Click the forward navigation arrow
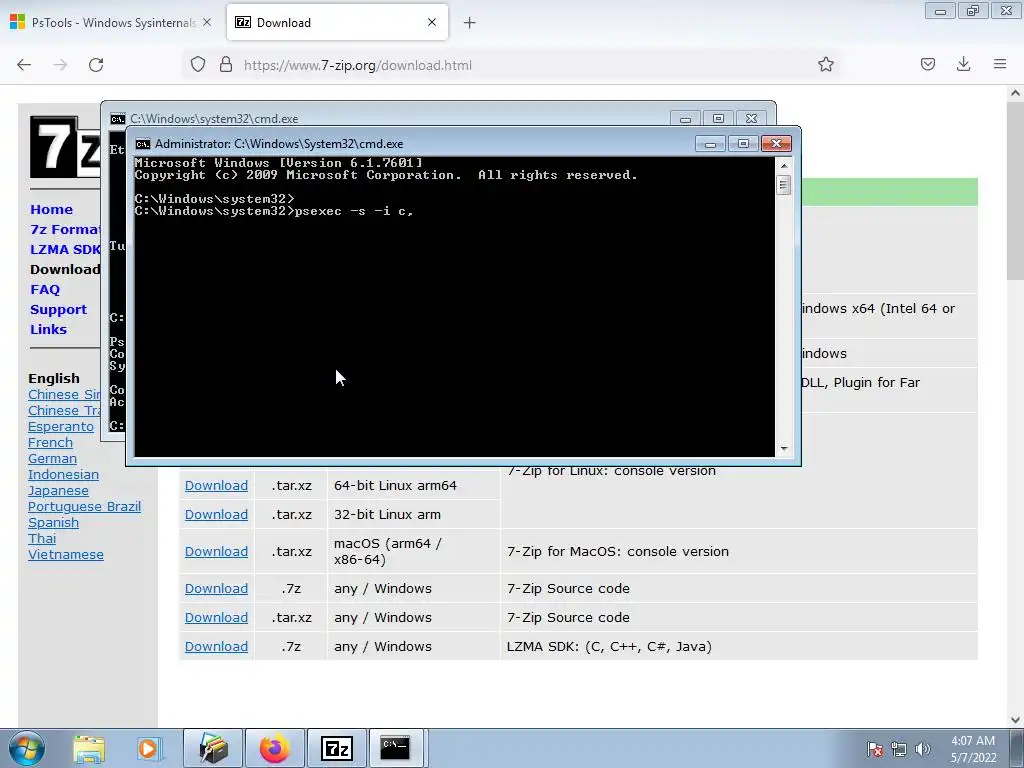 coord(60,65)
